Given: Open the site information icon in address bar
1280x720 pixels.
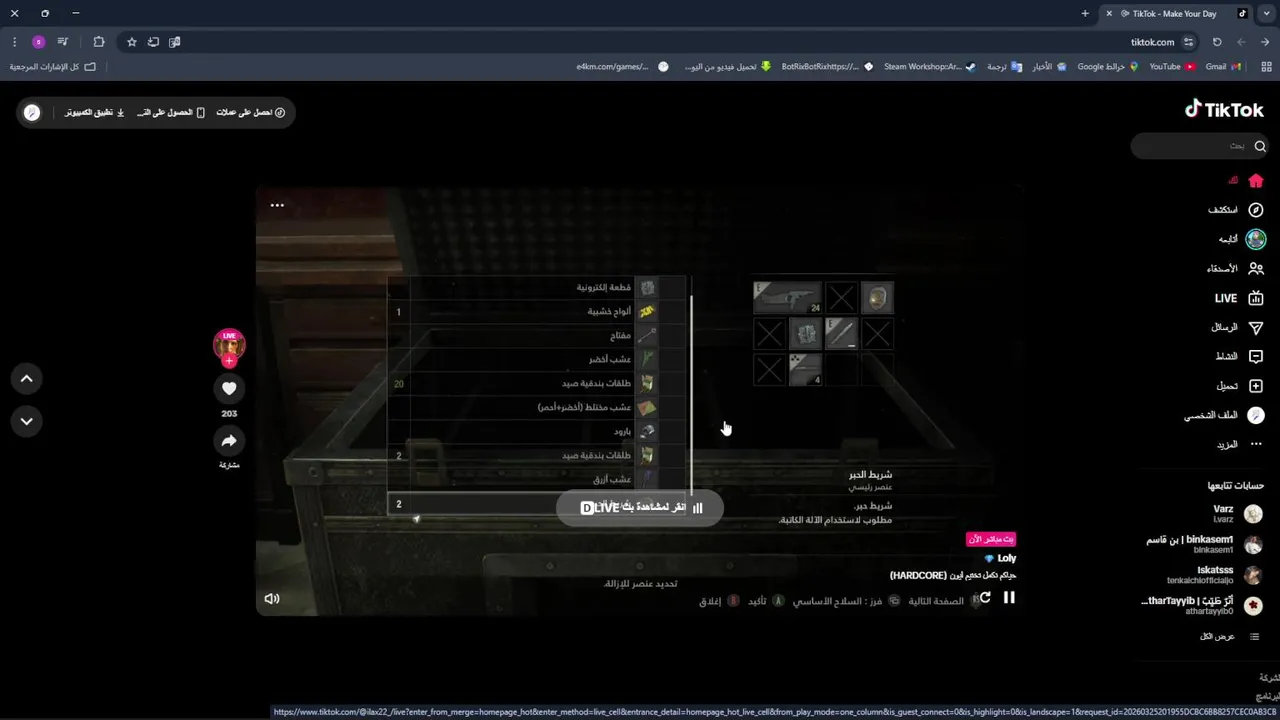Looking at the screenshot, I should click(1188, 42).
